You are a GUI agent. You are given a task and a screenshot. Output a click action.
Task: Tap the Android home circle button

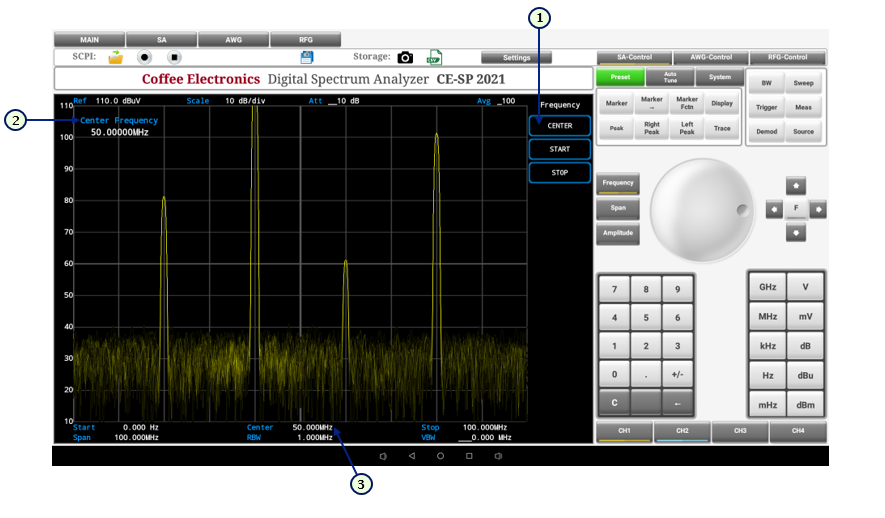440,456
